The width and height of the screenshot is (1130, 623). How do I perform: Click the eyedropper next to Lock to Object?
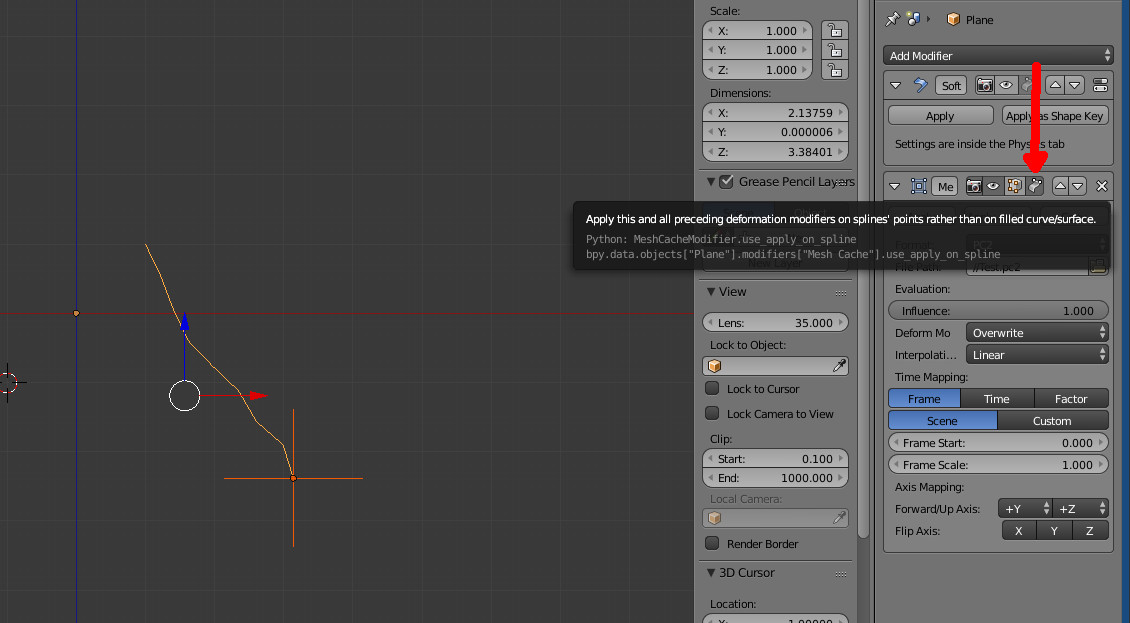841,365
